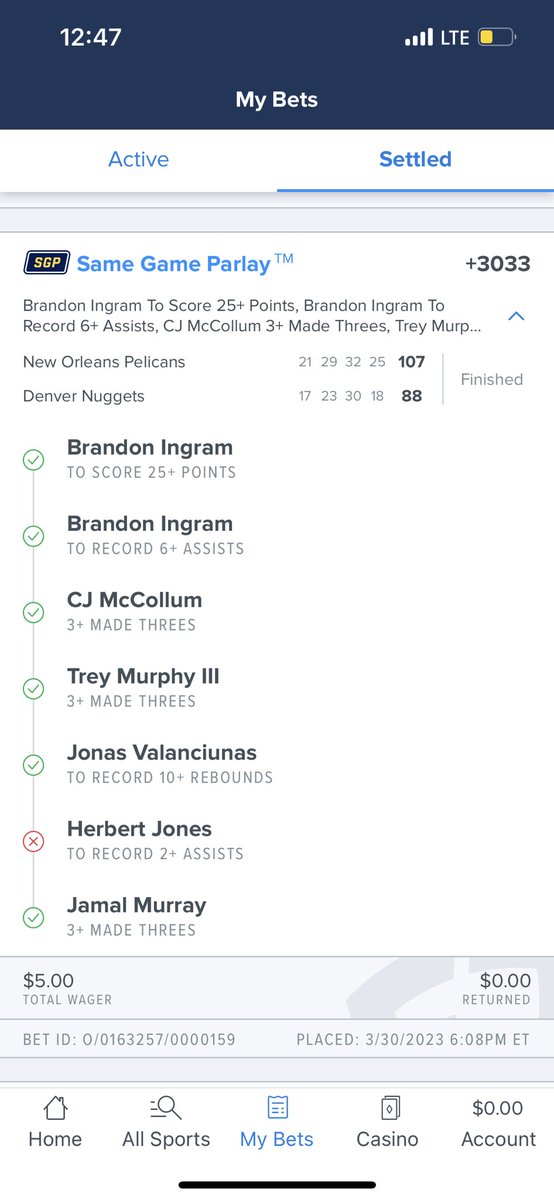
Task: Tap the SGP badge logo
Action: [46, 263]
